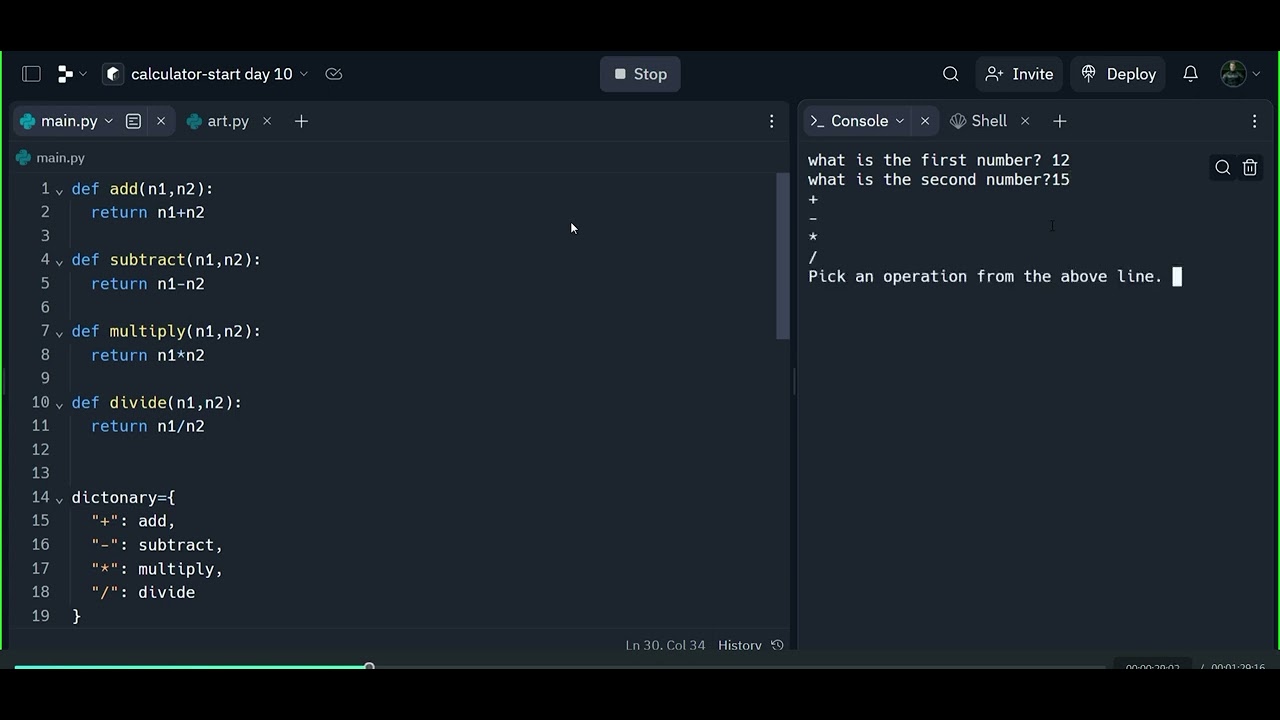Add a new editor tab
This screenshot has height=720, width=1280.
pos(301,121)
